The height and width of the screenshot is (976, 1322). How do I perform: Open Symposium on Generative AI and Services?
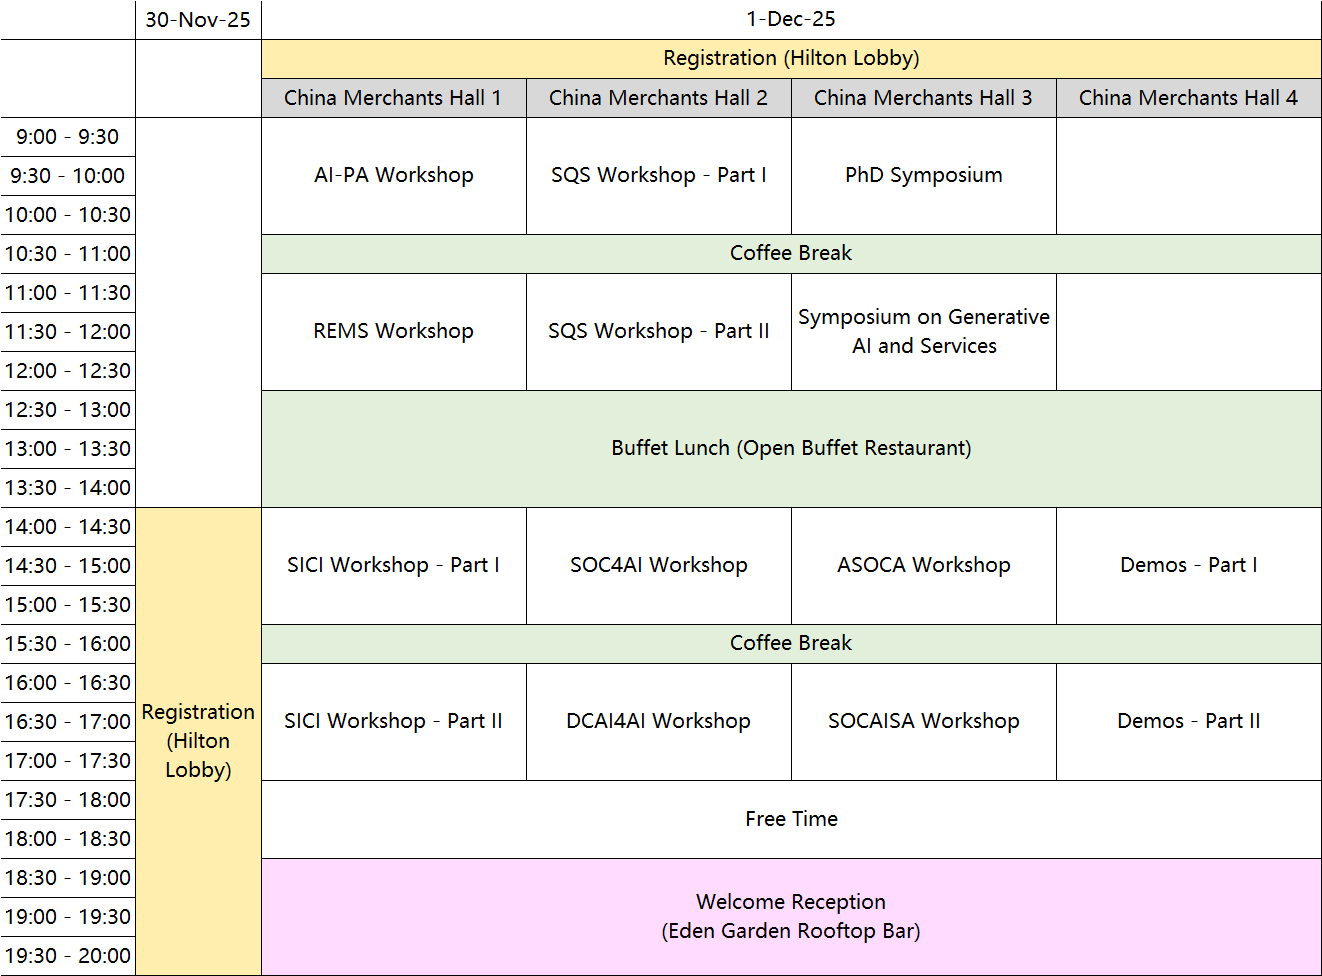tap(923, 331)
